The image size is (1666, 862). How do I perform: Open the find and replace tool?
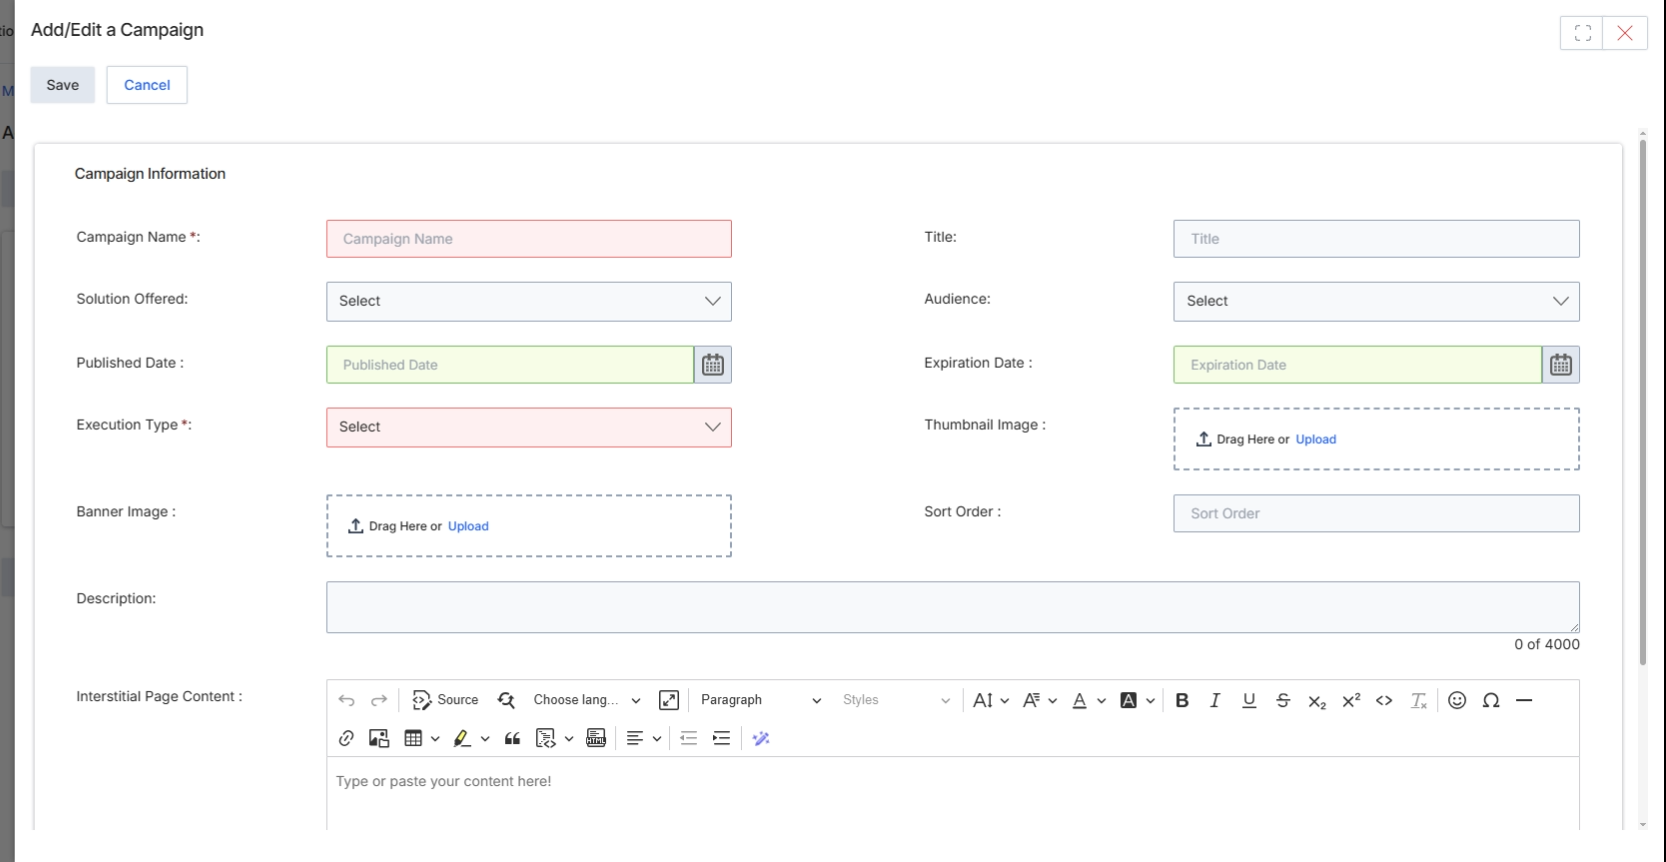tap(507, 700)
